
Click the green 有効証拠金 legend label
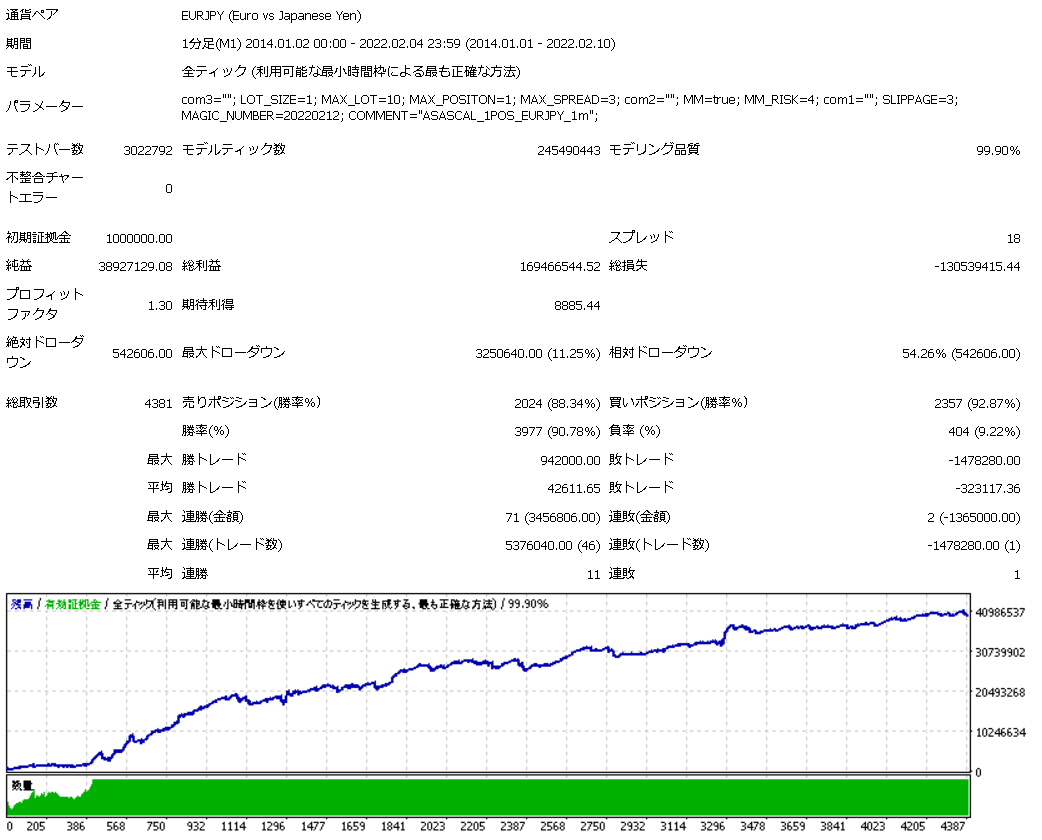(72, 604)
